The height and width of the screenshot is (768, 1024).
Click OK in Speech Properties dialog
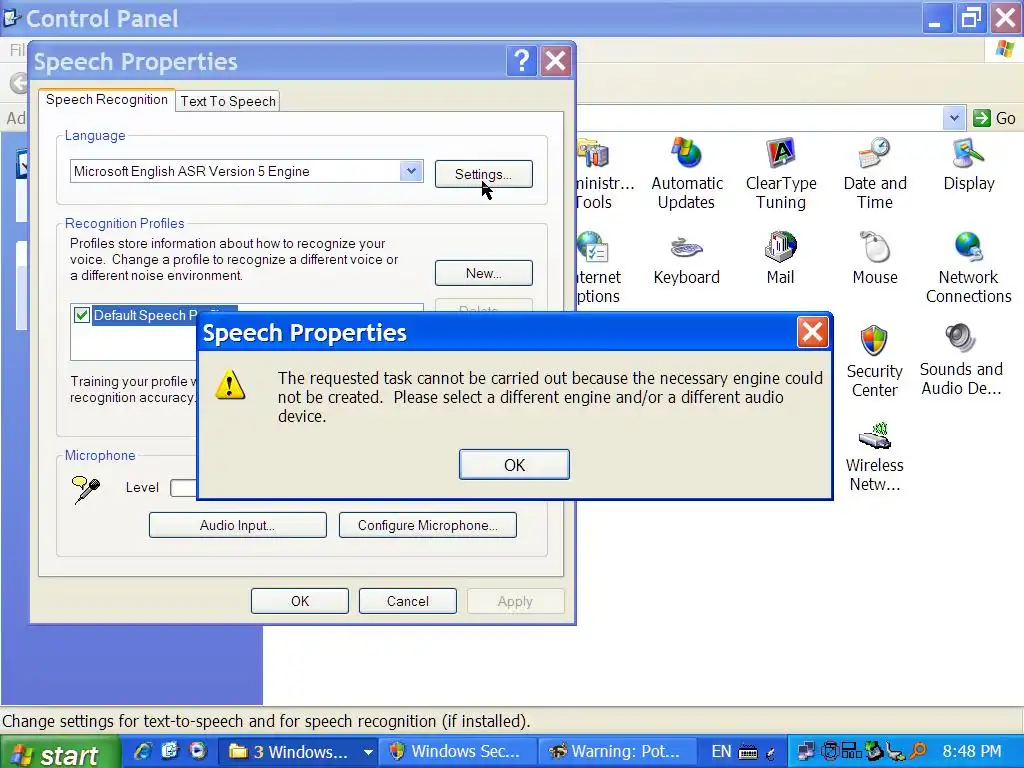pos(300,601)
